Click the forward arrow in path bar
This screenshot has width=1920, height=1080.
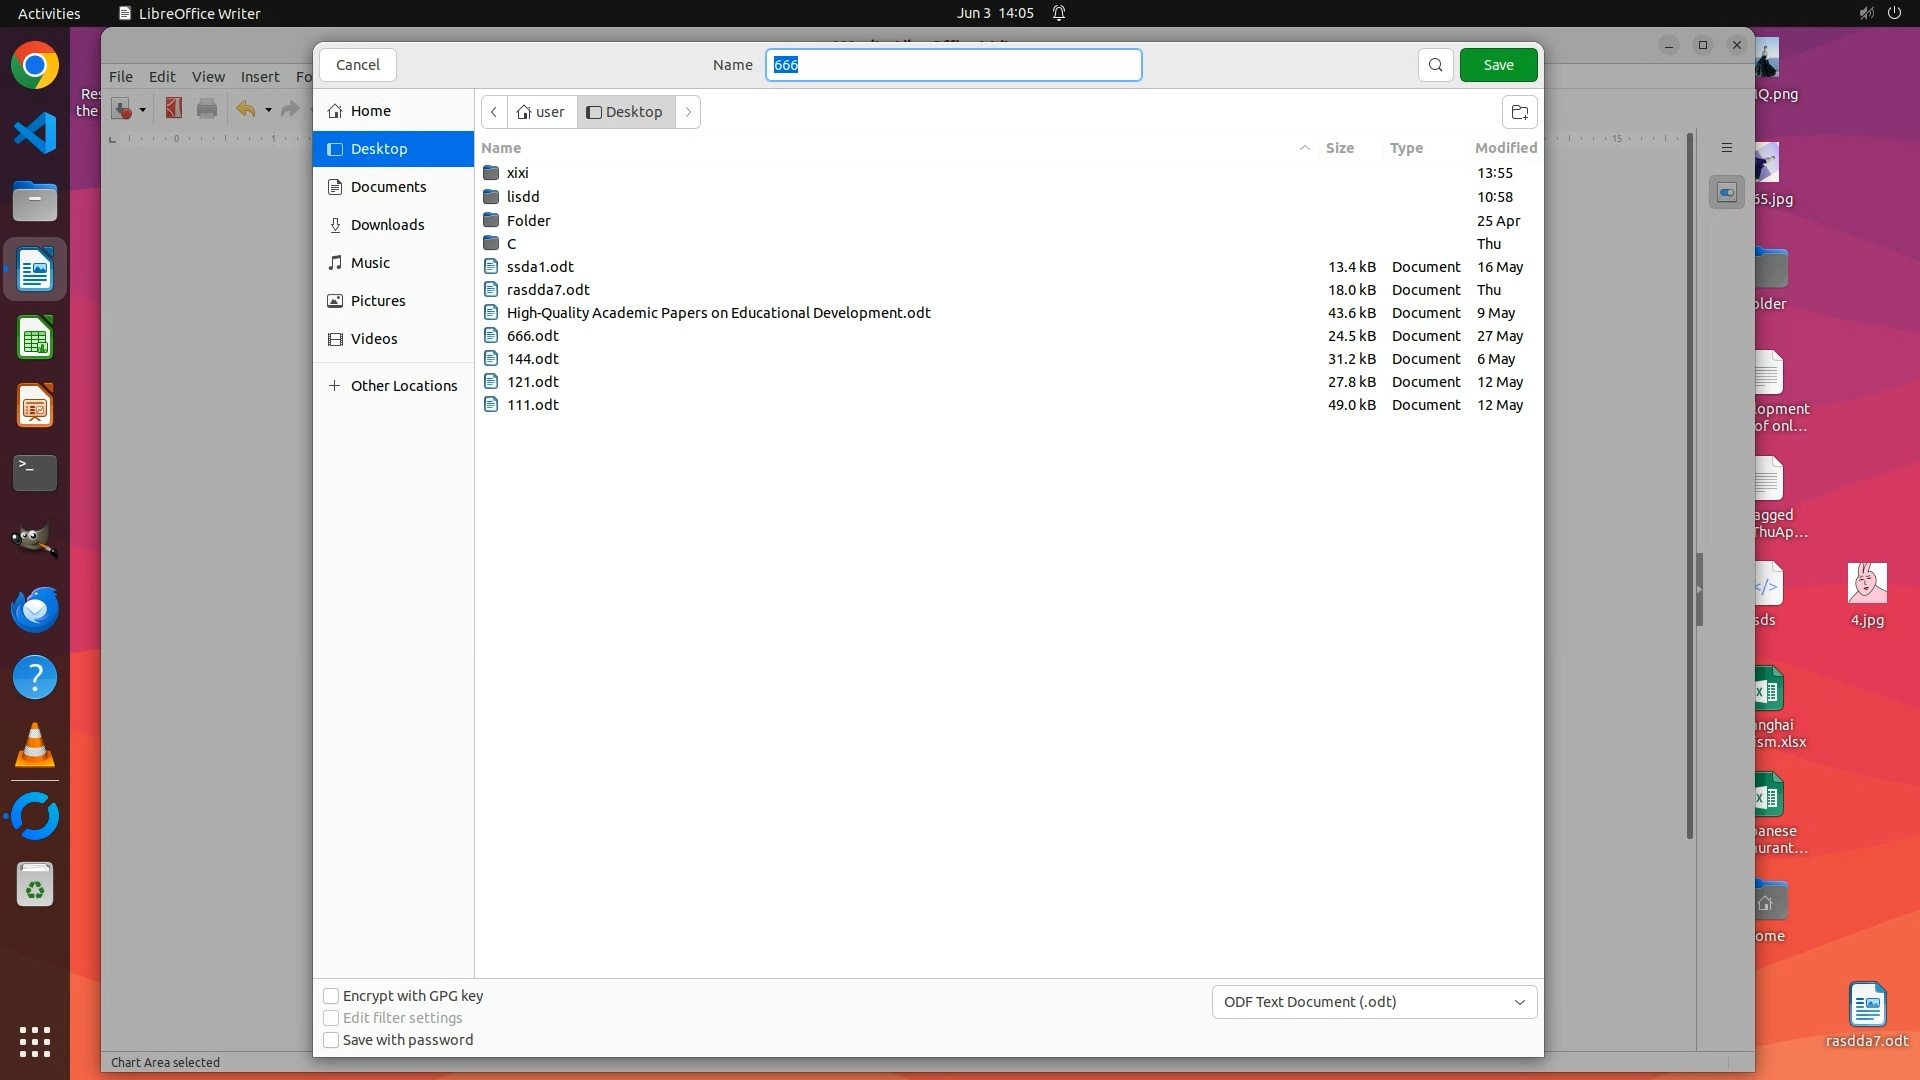(x=688, y=112)
